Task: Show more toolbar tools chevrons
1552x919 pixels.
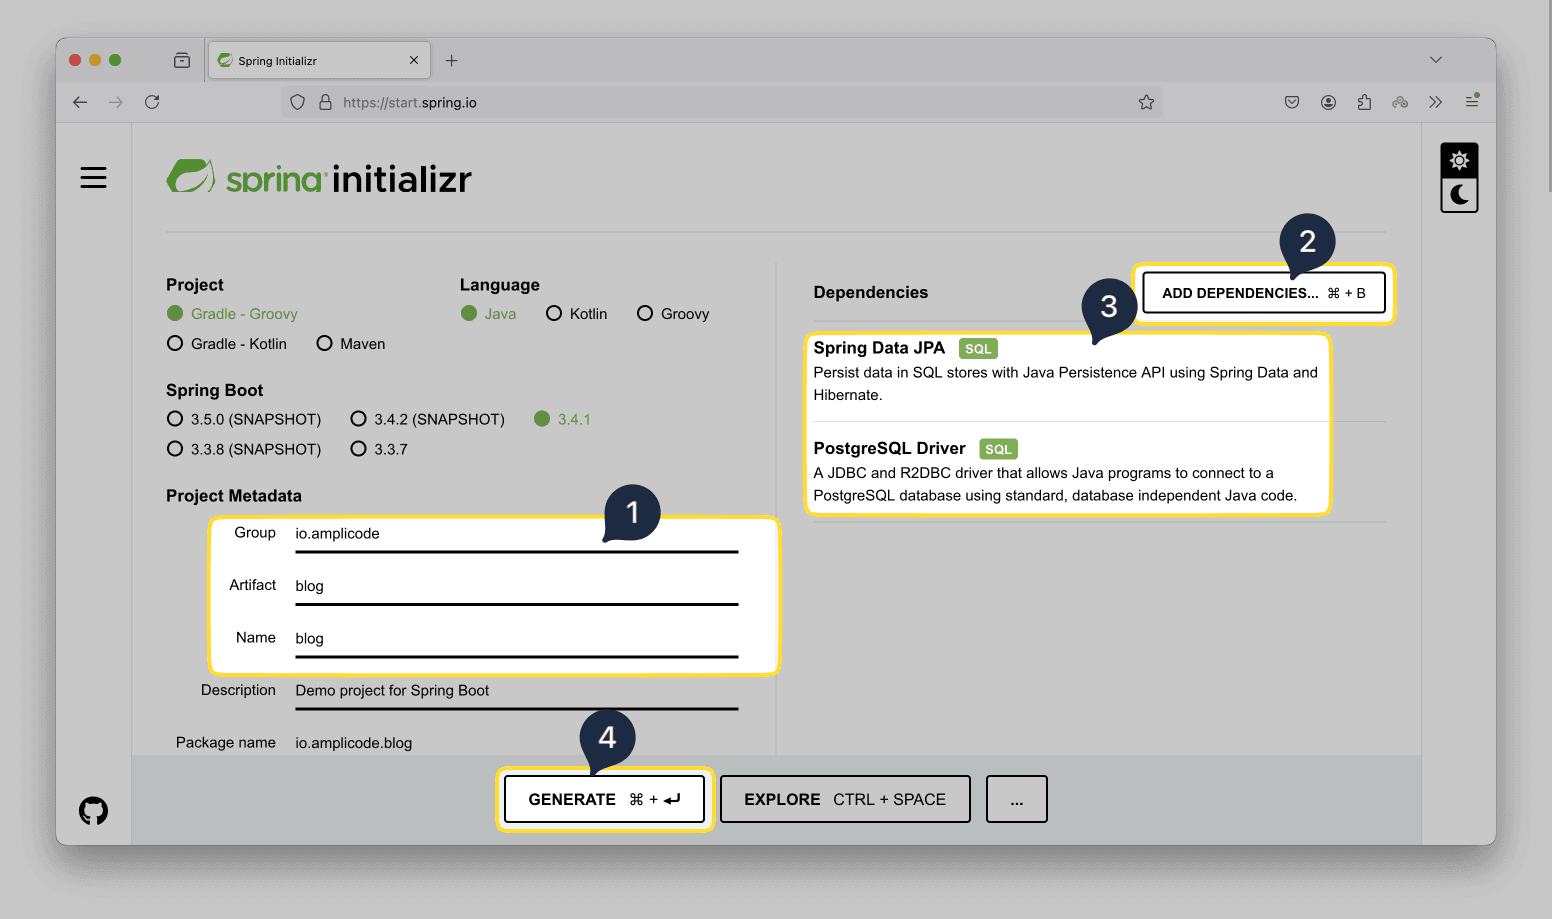Action: (1435, 102)
